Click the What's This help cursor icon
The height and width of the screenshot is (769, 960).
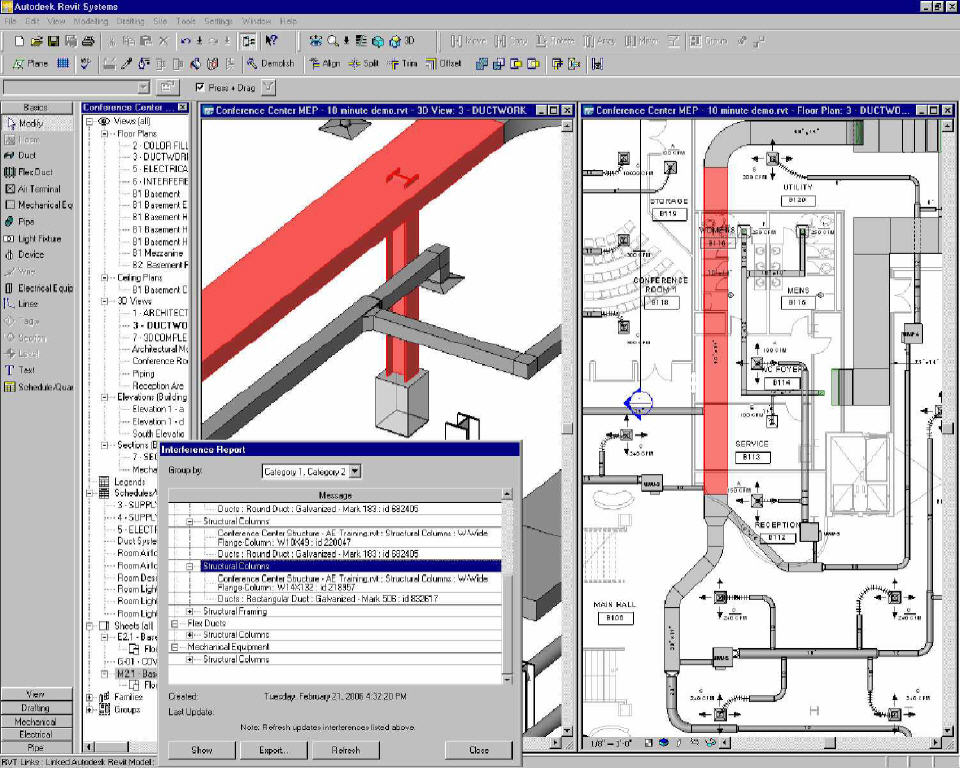(271, 41)
